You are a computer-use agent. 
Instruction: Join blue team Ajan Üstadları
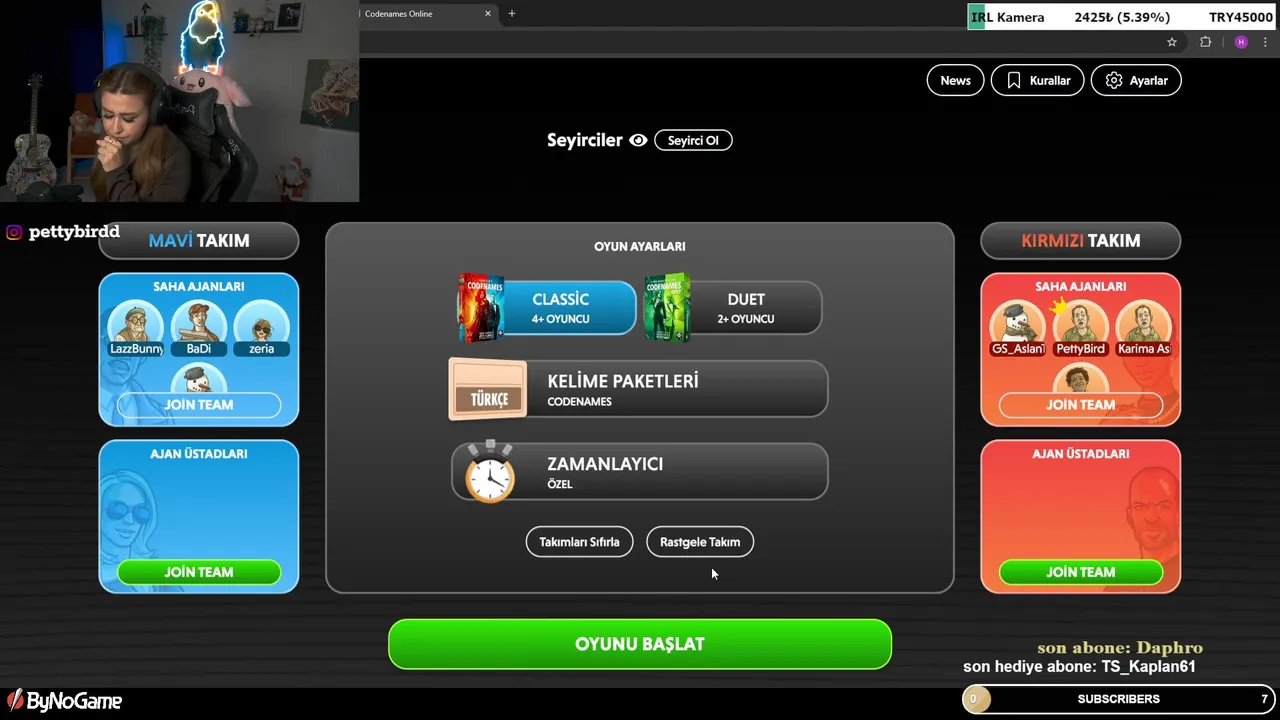point(199,572)
